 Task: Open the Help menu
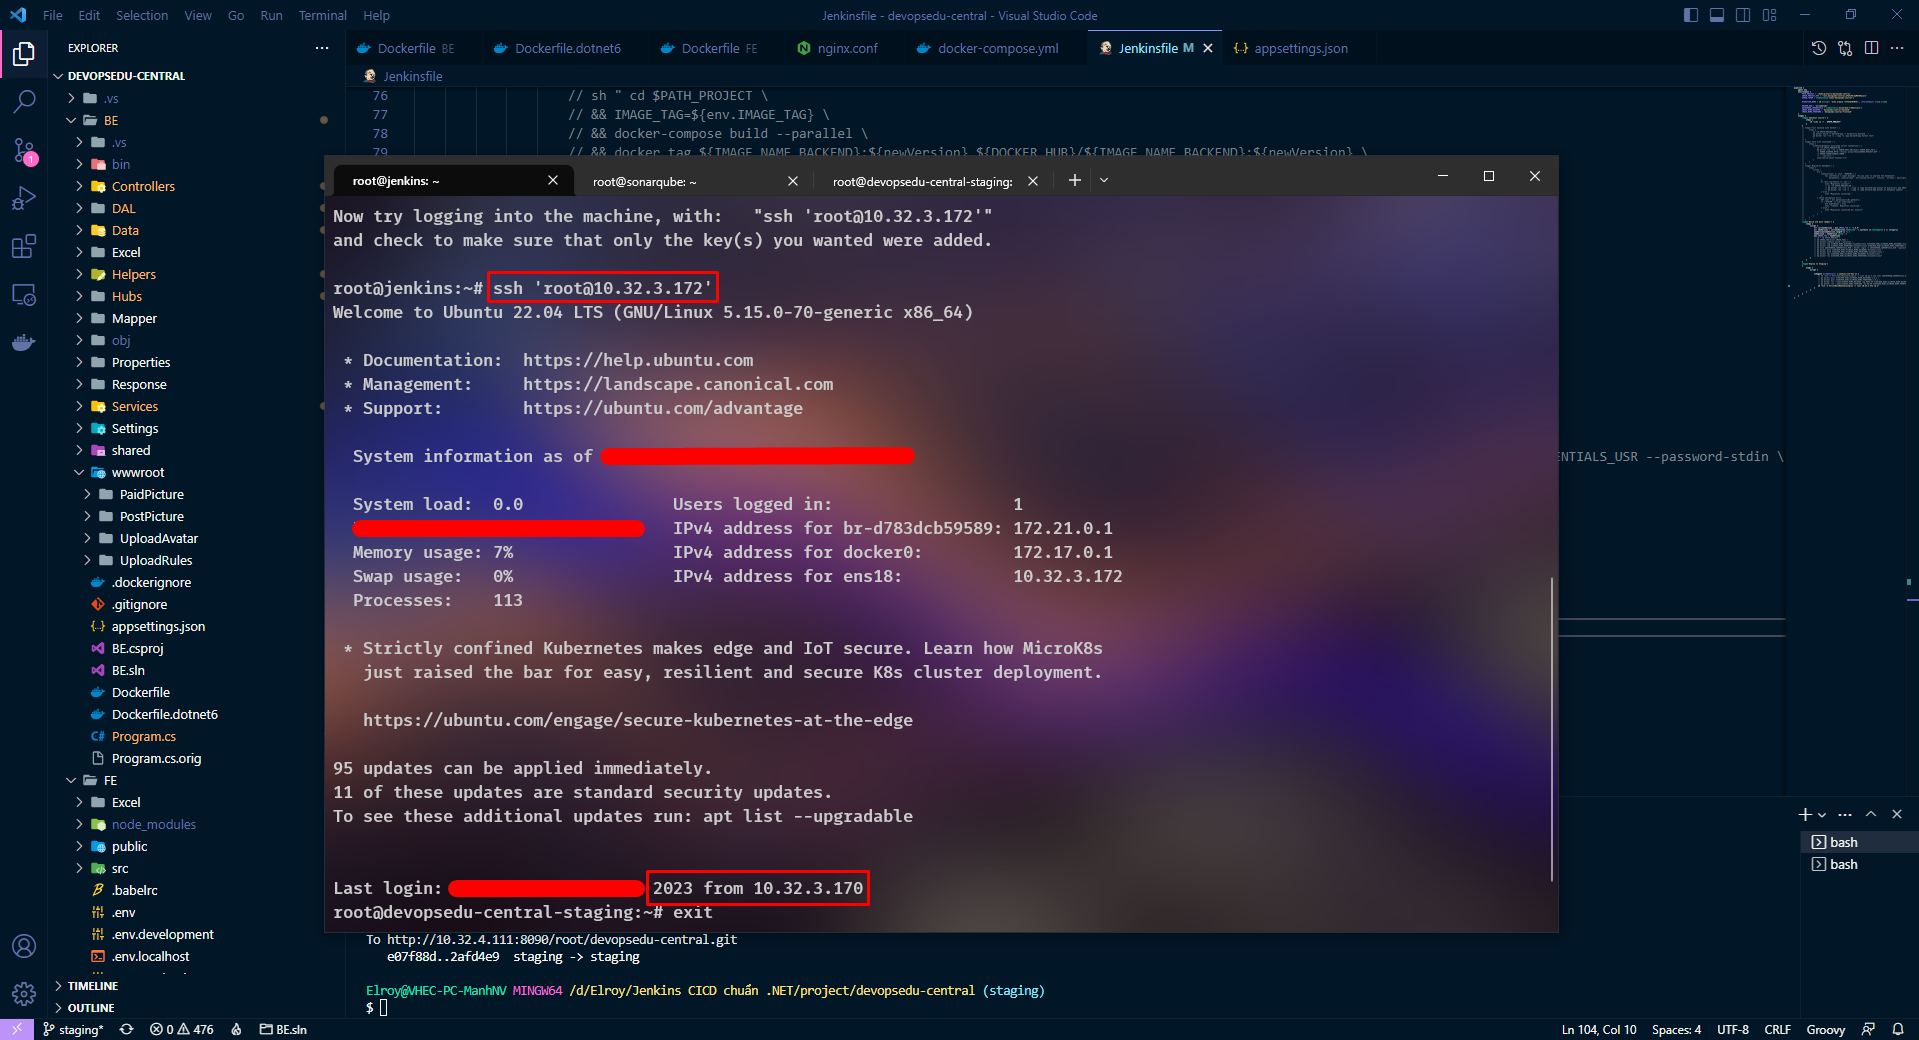coord(376,15)
